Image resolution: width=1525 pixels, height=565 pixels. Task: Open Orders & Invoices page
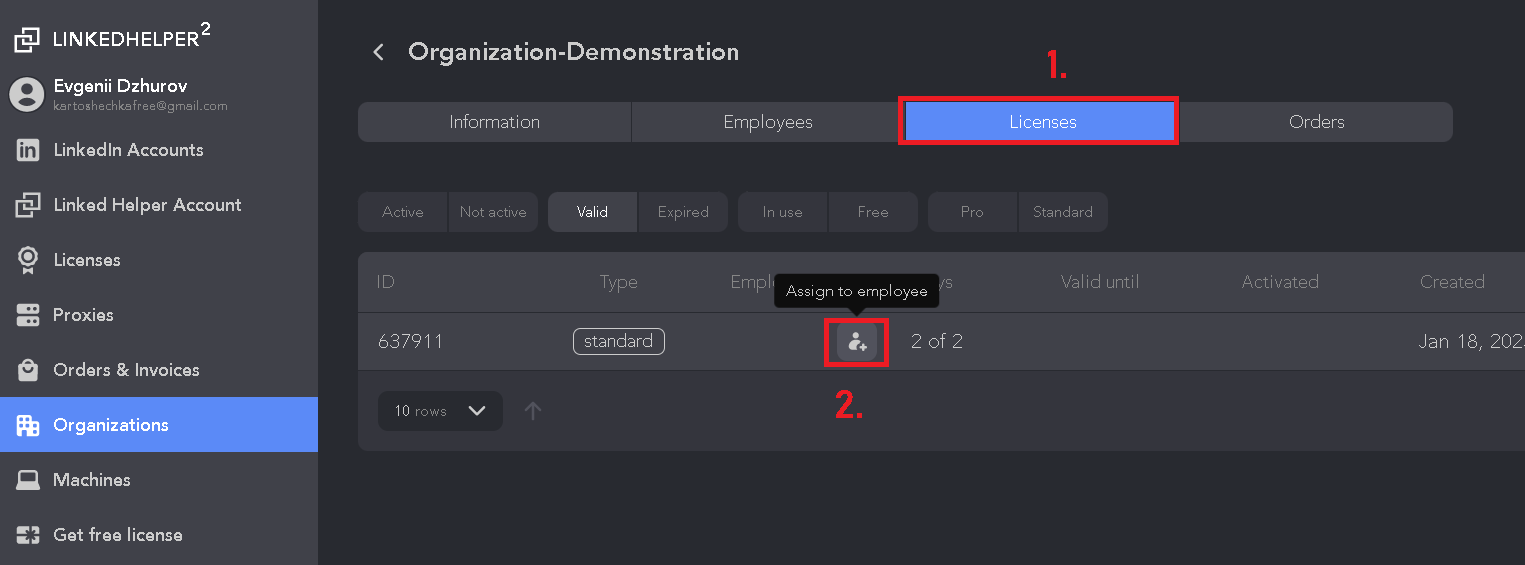coord(159,370)
